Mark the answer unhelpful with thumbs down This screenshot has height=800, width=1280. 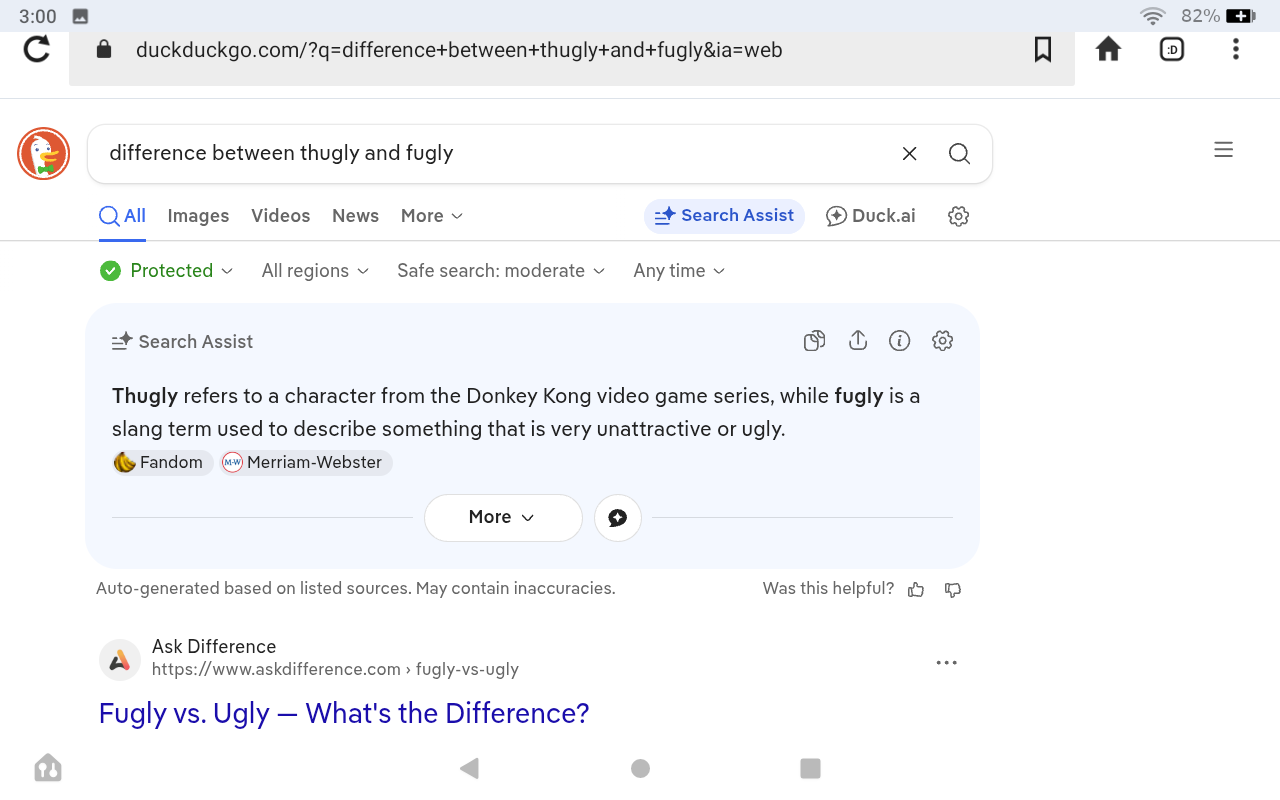click(953, 590)
